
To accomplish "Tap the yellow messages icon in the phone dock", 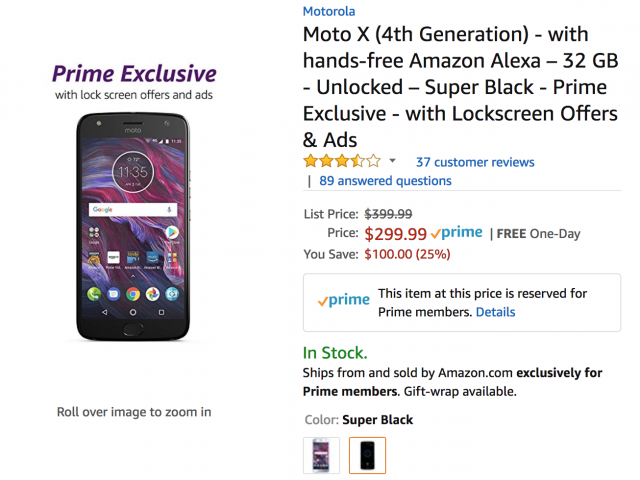I will pos(114,295).
